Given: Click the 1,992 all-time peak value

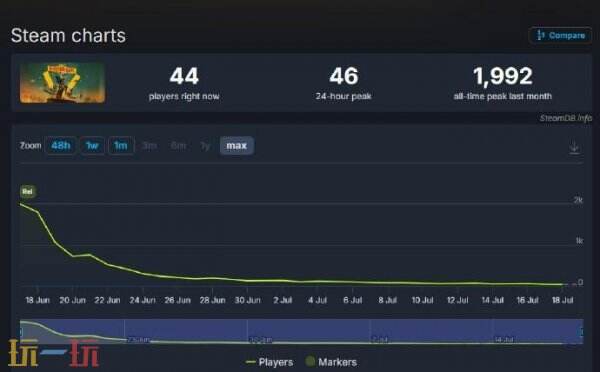Looking at the screenshot, I should (502, 76).
